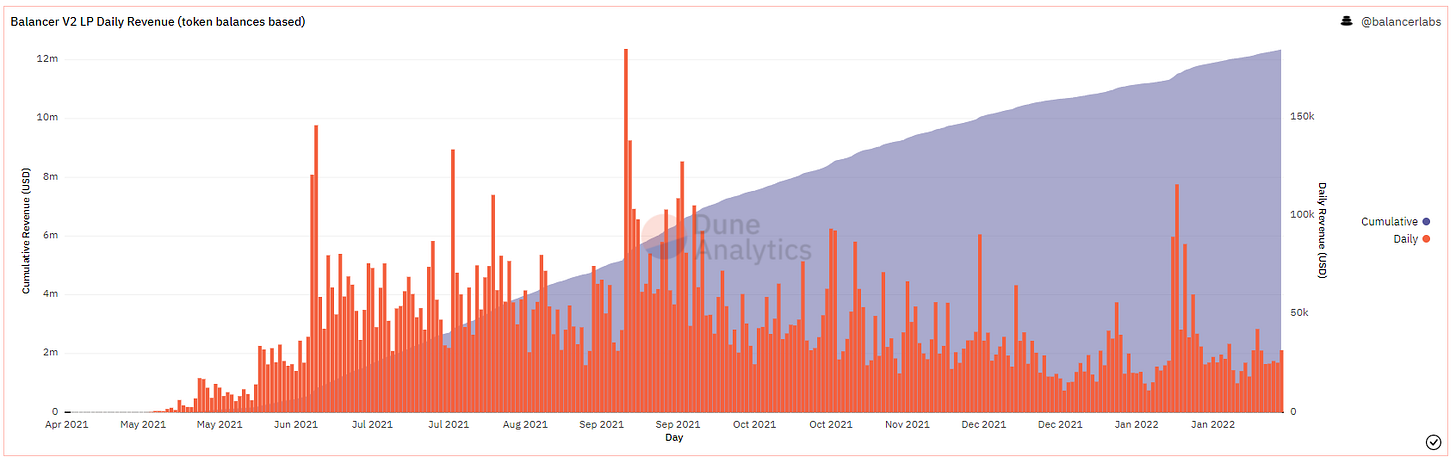
Task: Click the Dec 2021 x-axis label furthest right
Action: [x=1060, y=425]
